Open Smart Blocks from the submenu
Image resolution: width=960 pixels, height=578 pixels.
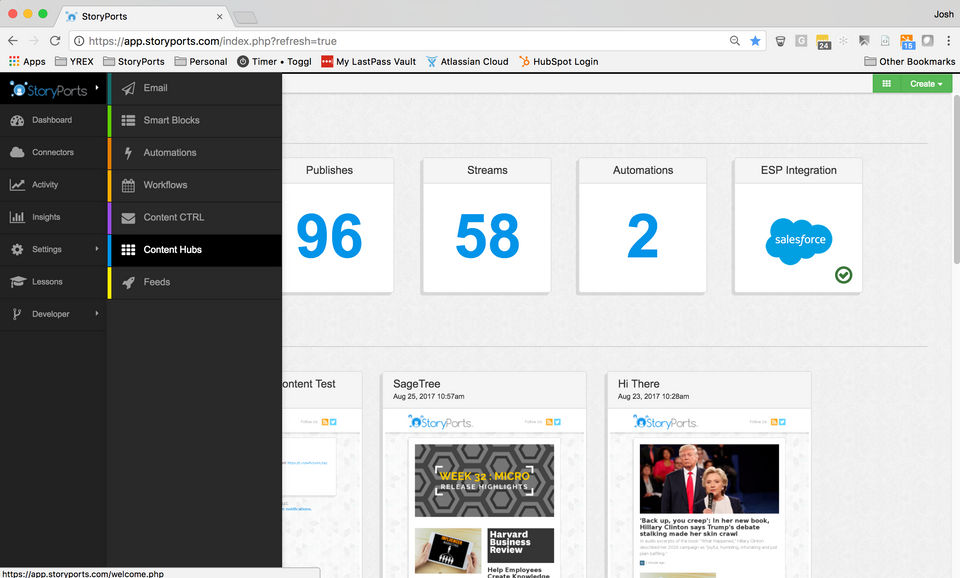(195, 121)
